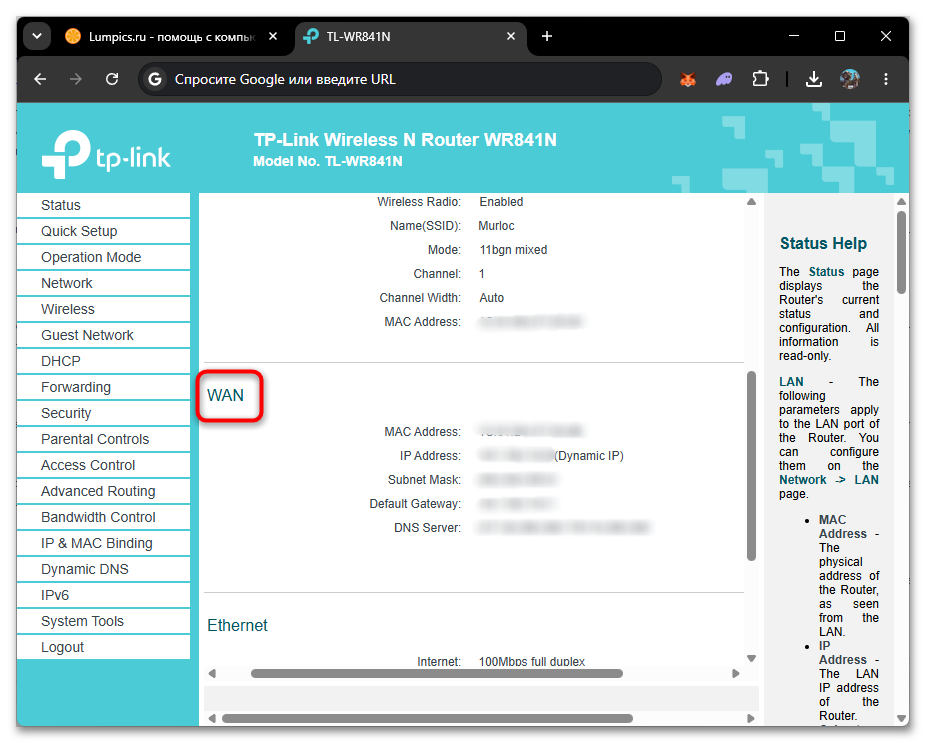Select Operation Mode menu item
Viewport: 926px width, 743px height.
(103, 257)
